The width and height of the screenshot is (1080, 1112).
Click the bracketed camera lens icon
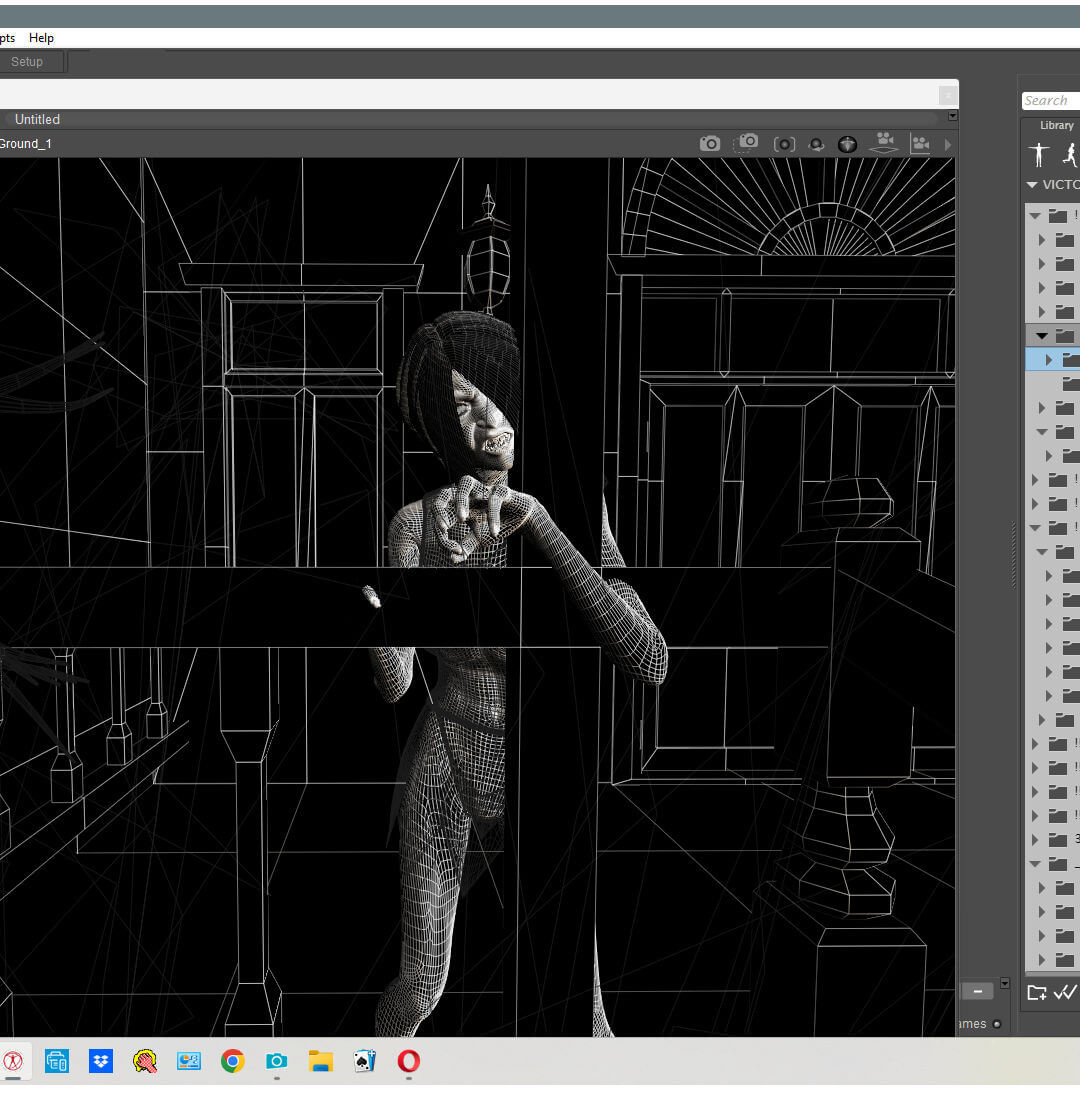click(784, 145)
